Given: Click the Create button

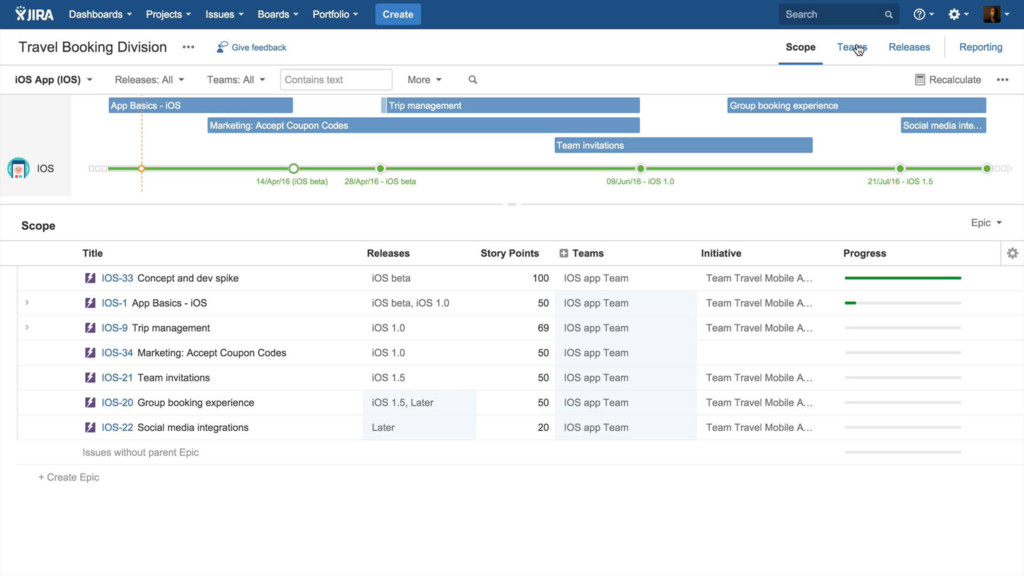Looking at the screenshot, I should (x=398, y=14).
